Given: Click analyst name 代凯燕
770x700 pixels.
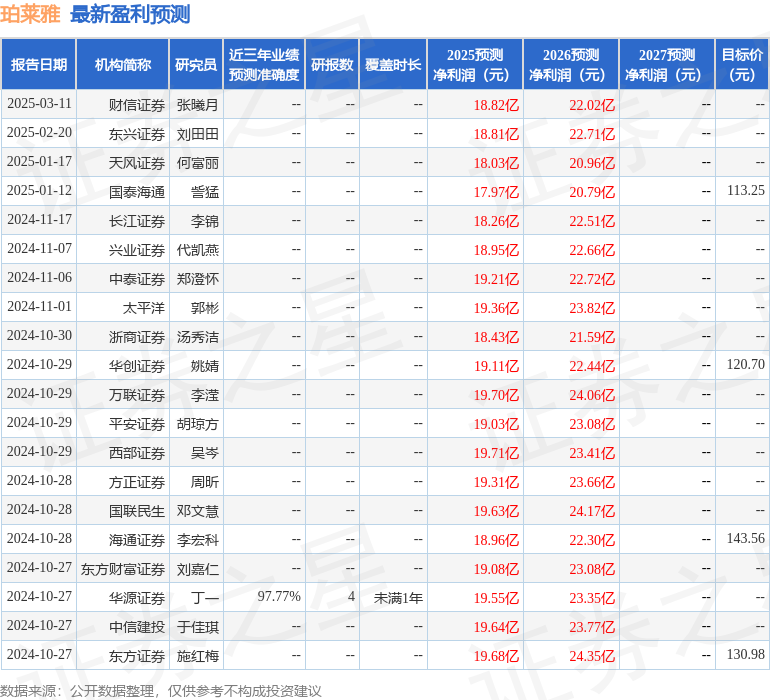Looking at the screenshot, I should [x=197, y=250].
